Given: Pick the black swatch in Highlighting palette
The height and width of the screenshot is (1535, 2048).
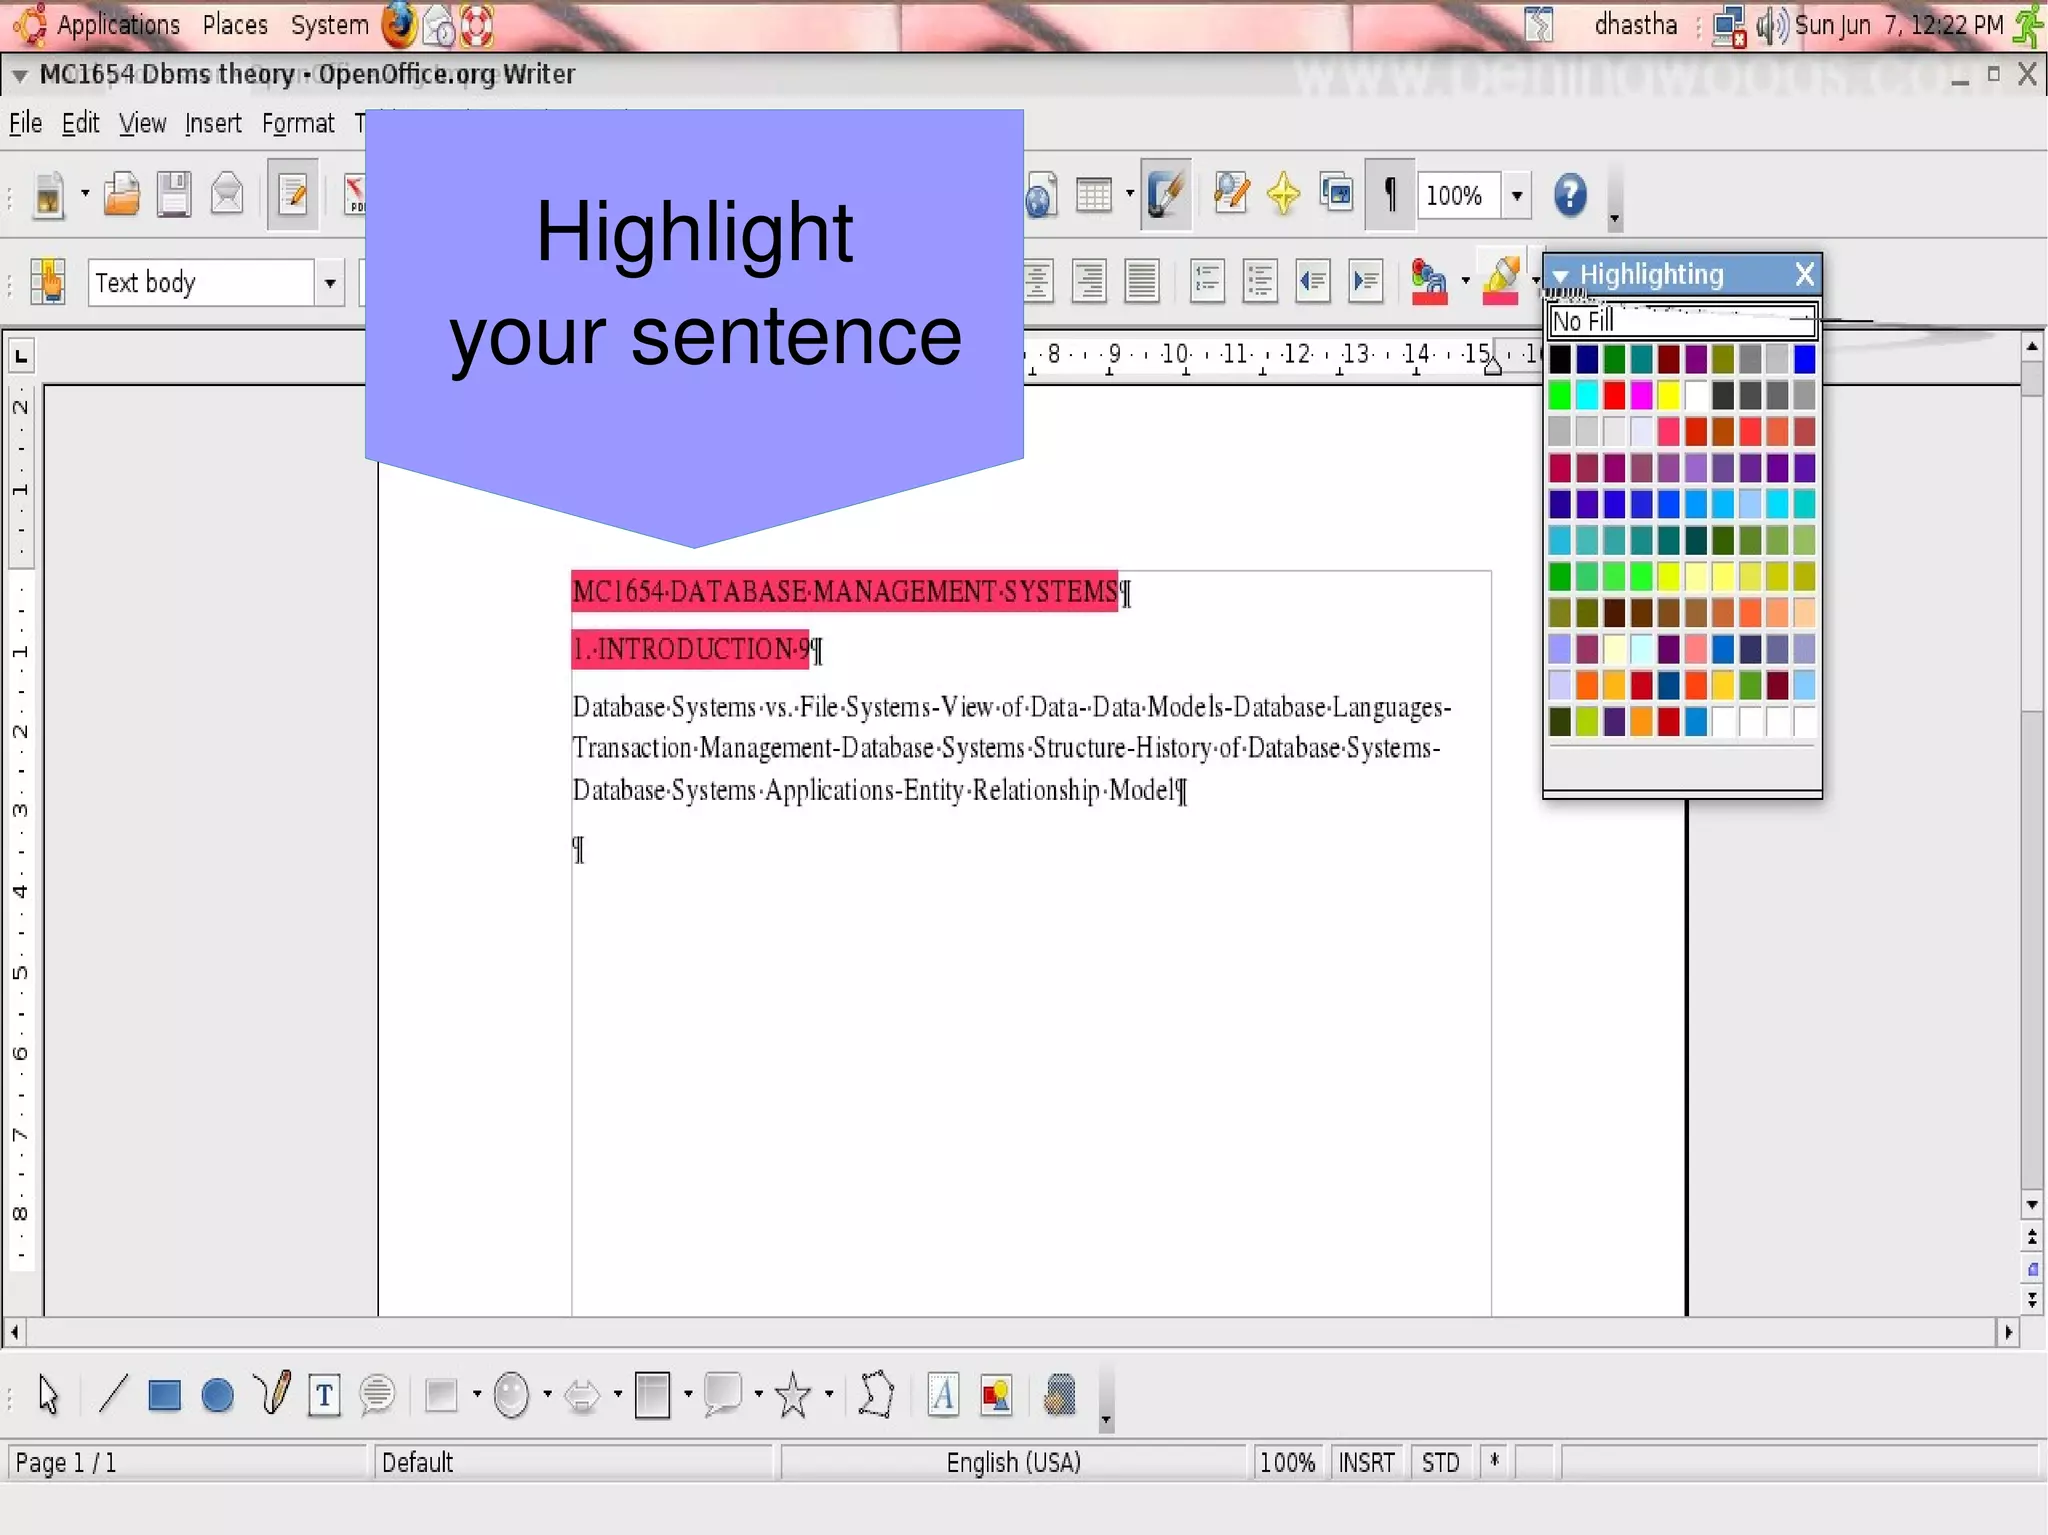Looking at the screenshot, I should tap(1560, 359).
